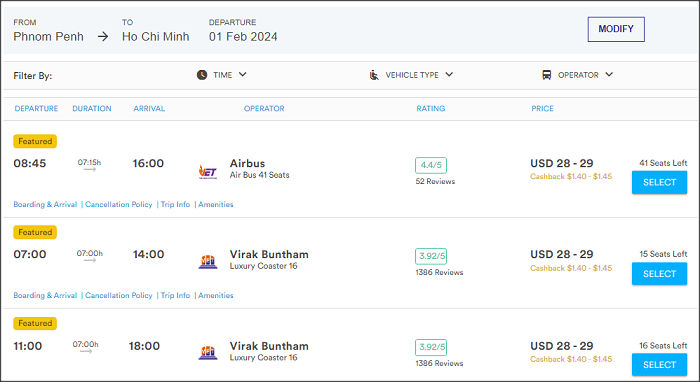Screen dimensions: 700x382
Task: Click the MODIFY search button
Action: 616,29
